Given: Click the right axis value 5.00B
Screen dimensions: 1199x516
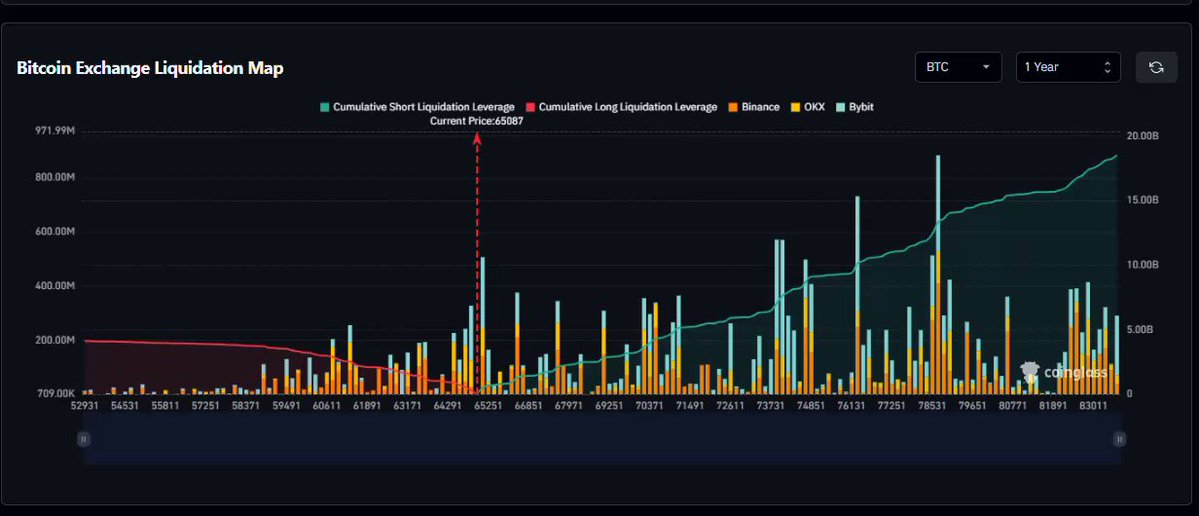Looking at the screenshot, I should [x=1142, y=329].
